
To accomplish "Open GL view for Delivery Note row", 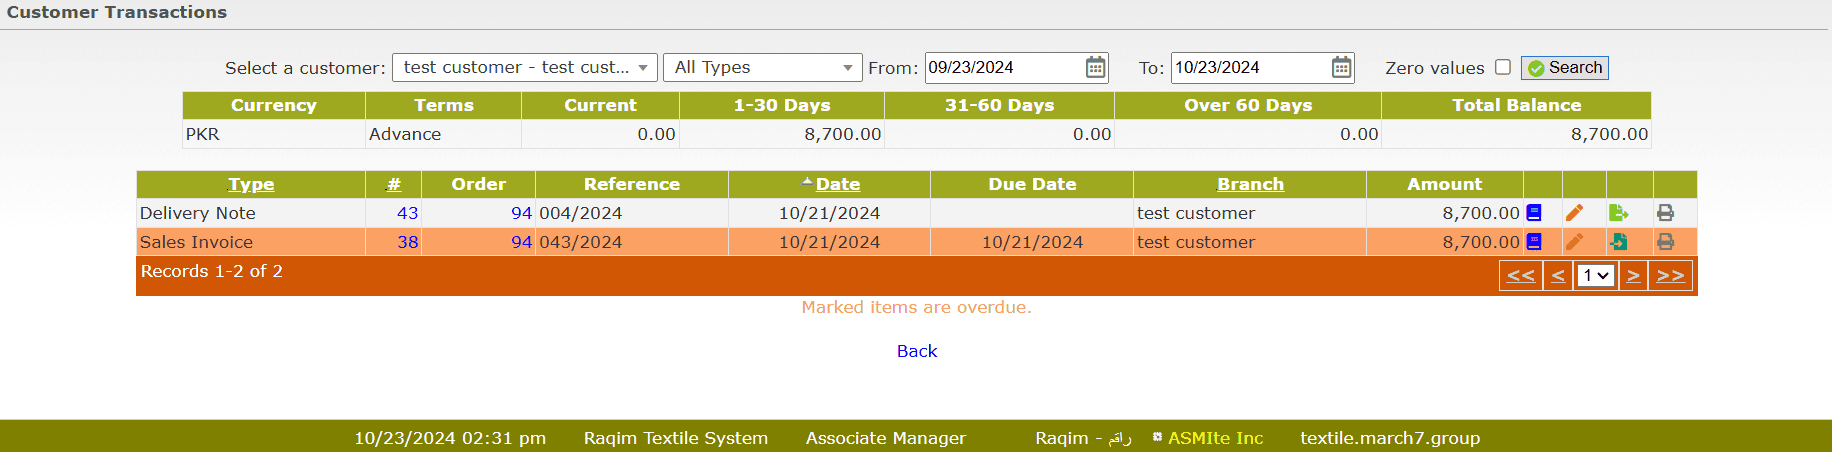I will [1534, 213].
